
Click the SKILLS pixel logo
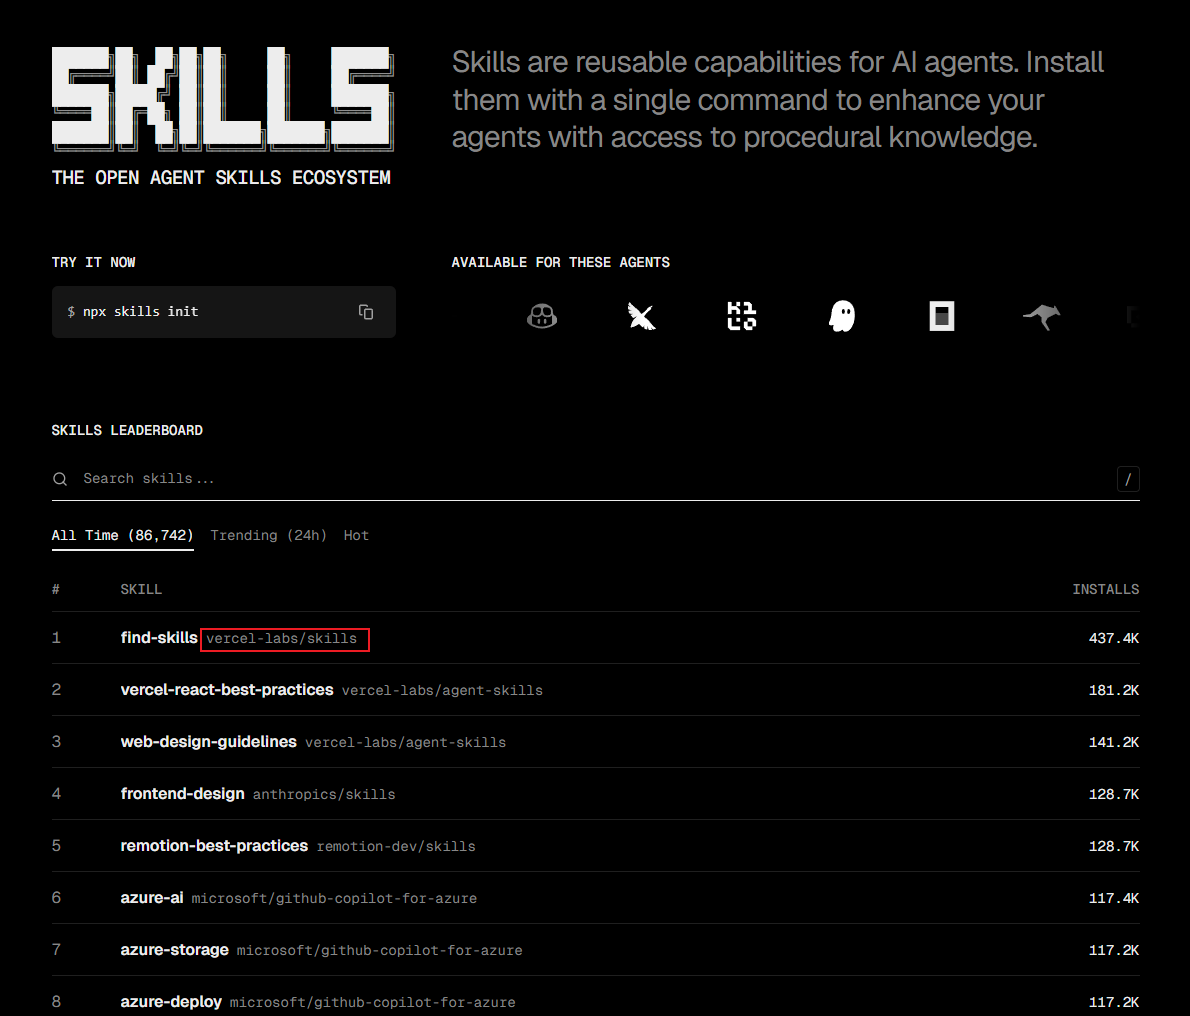(x=223, y=98)
